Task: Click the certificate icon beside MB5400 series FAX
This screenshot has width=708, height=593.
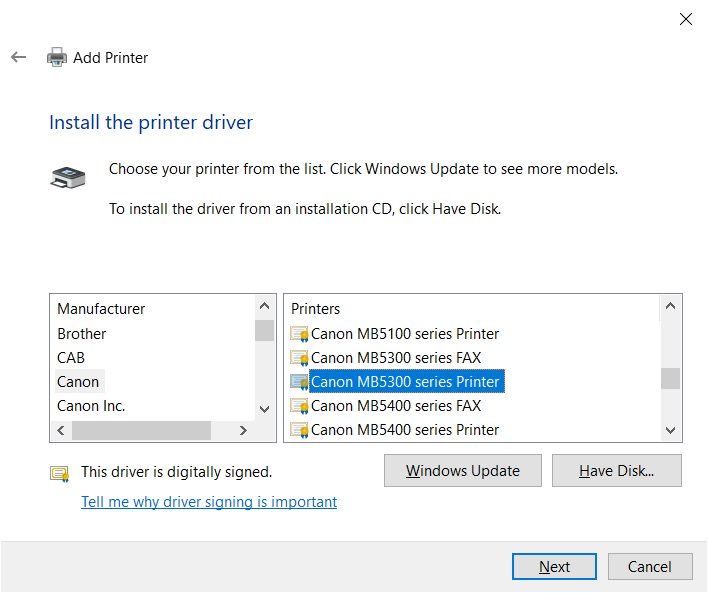Action: [x=299, y=406]
